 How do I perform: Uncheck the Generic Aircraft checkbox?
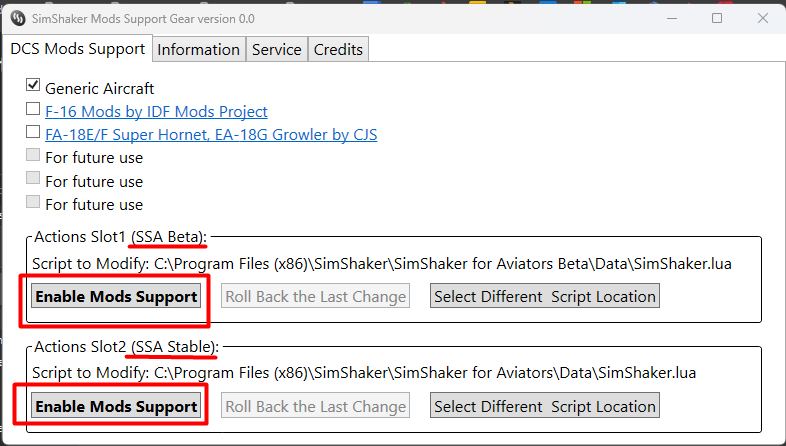(x=33, y=85)
